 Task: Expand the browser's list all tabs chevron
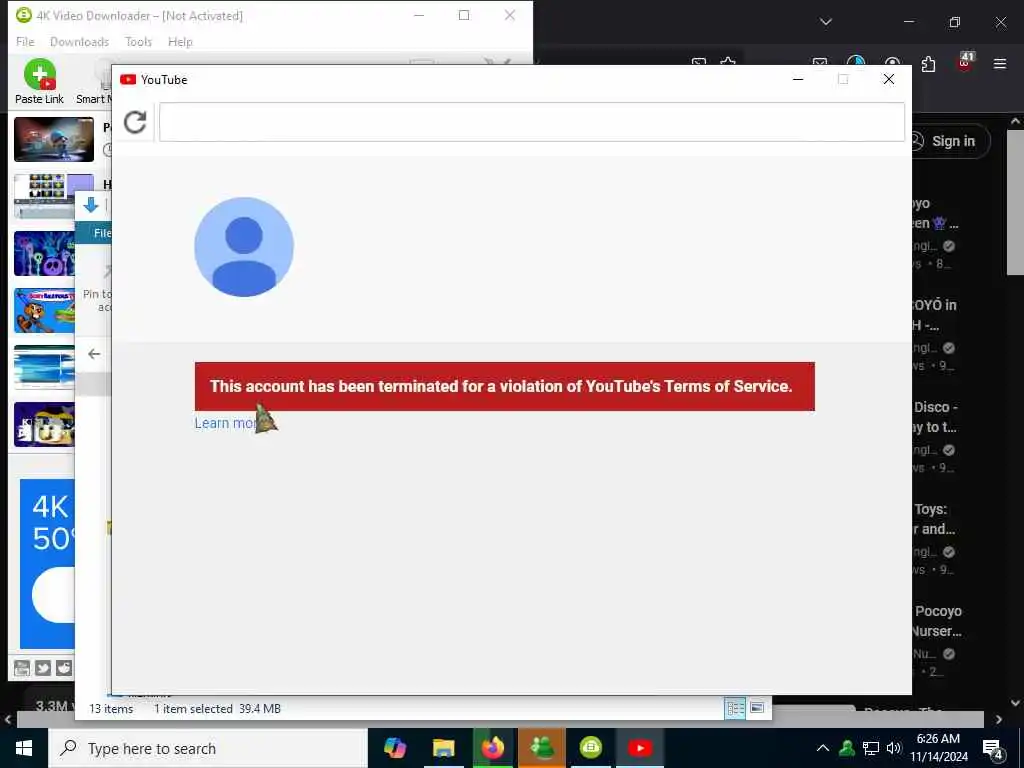(826, 22)
